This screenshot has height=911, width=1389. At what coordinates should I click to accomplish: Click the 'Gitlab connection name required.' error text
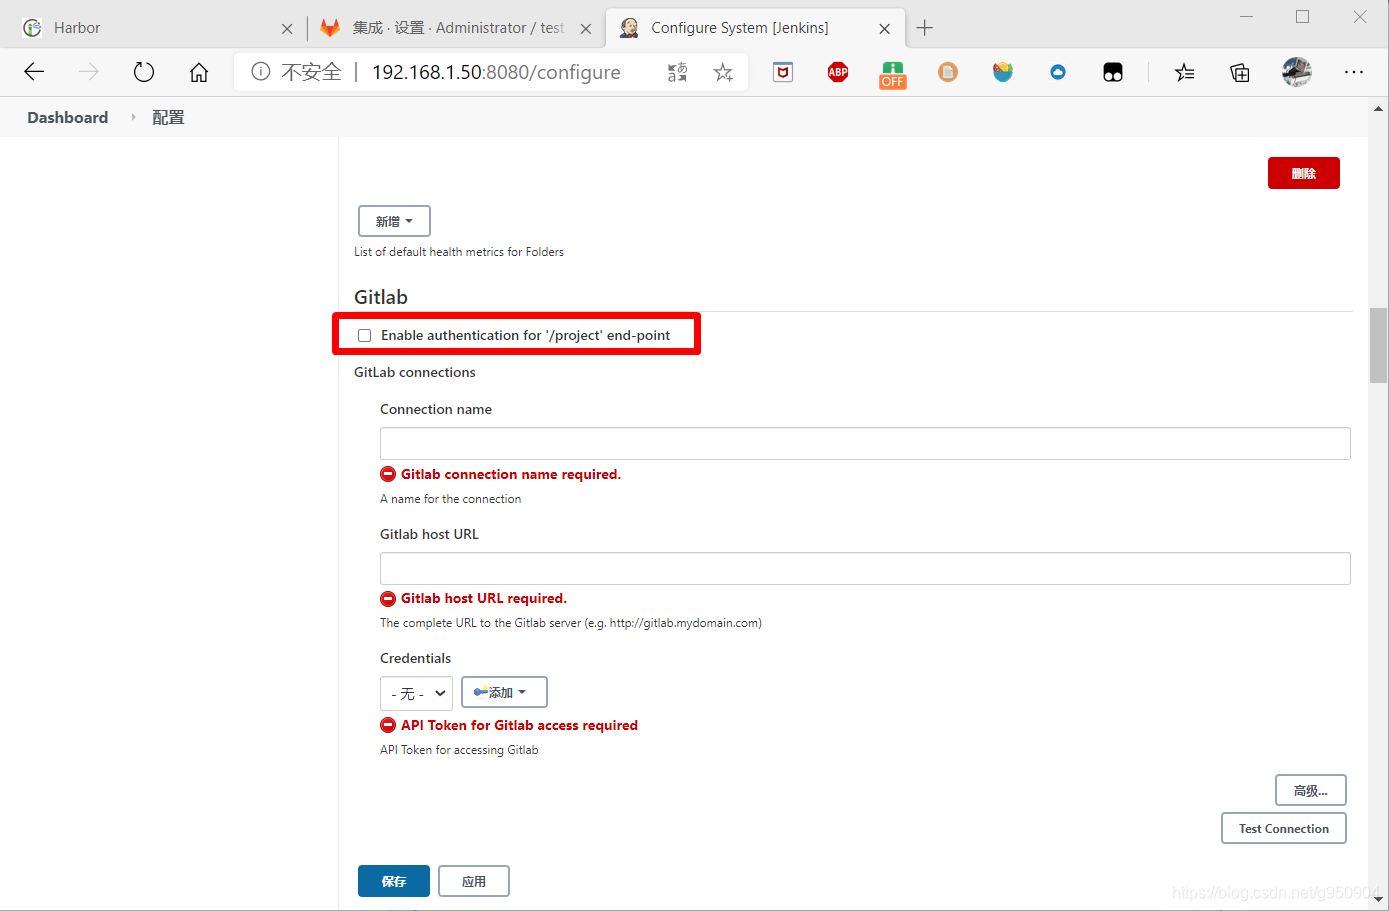tap(511, 474)
